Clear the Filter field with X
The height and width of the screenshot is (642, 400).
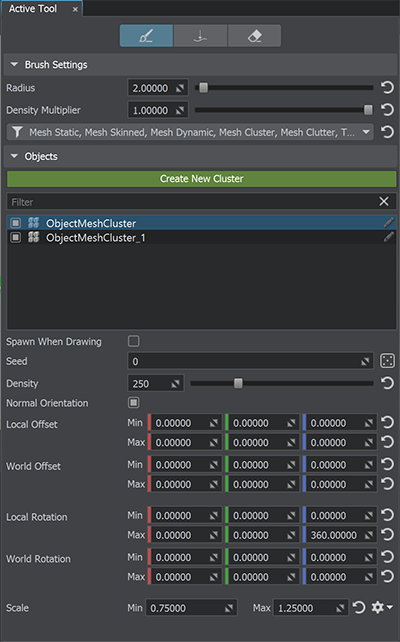click(x=384, y=201)
